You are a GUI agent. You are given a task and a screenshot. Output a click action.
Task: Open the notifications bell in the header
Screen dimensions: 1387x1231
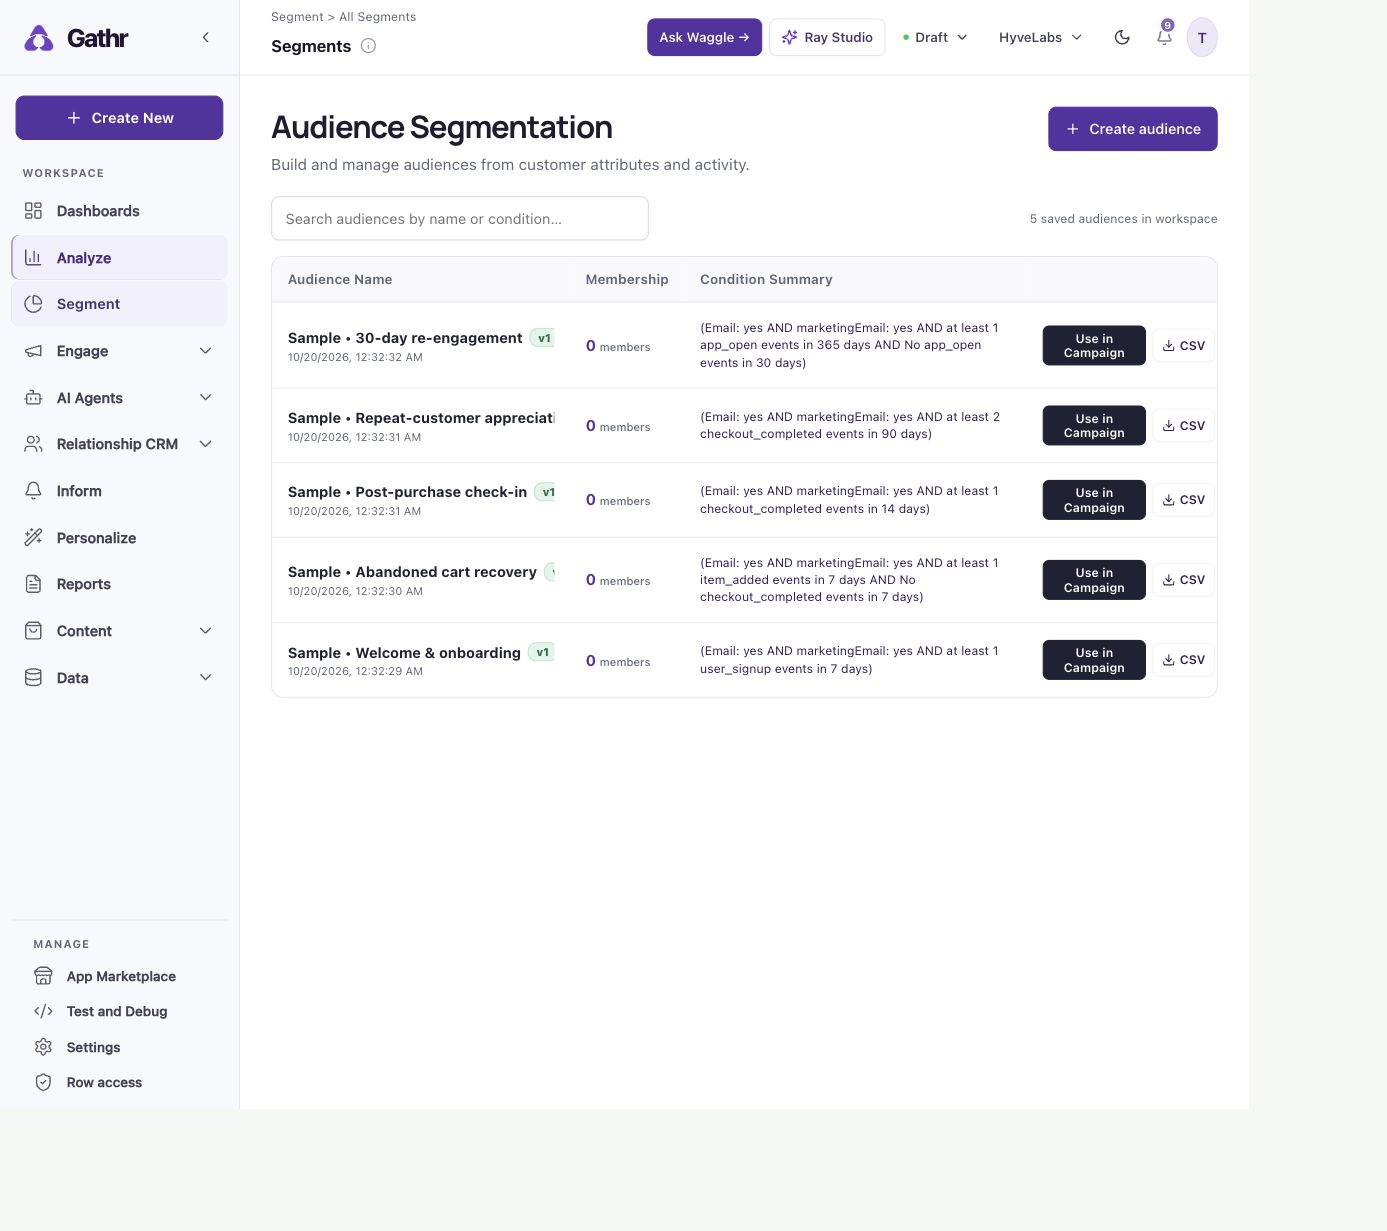pos(1164,37)
